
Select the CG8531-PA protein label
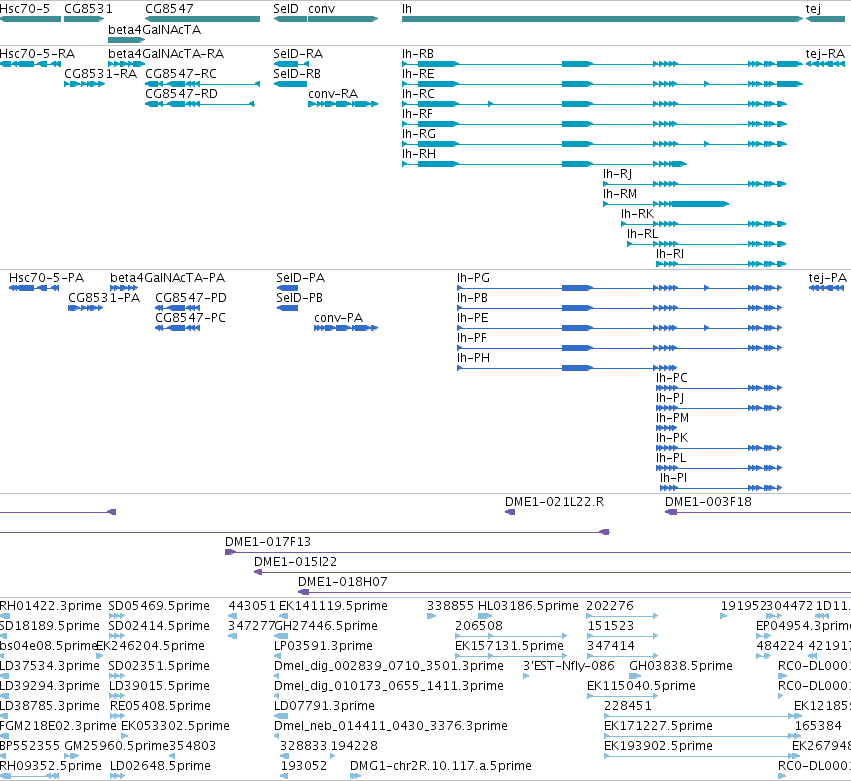tap(104, 298)
